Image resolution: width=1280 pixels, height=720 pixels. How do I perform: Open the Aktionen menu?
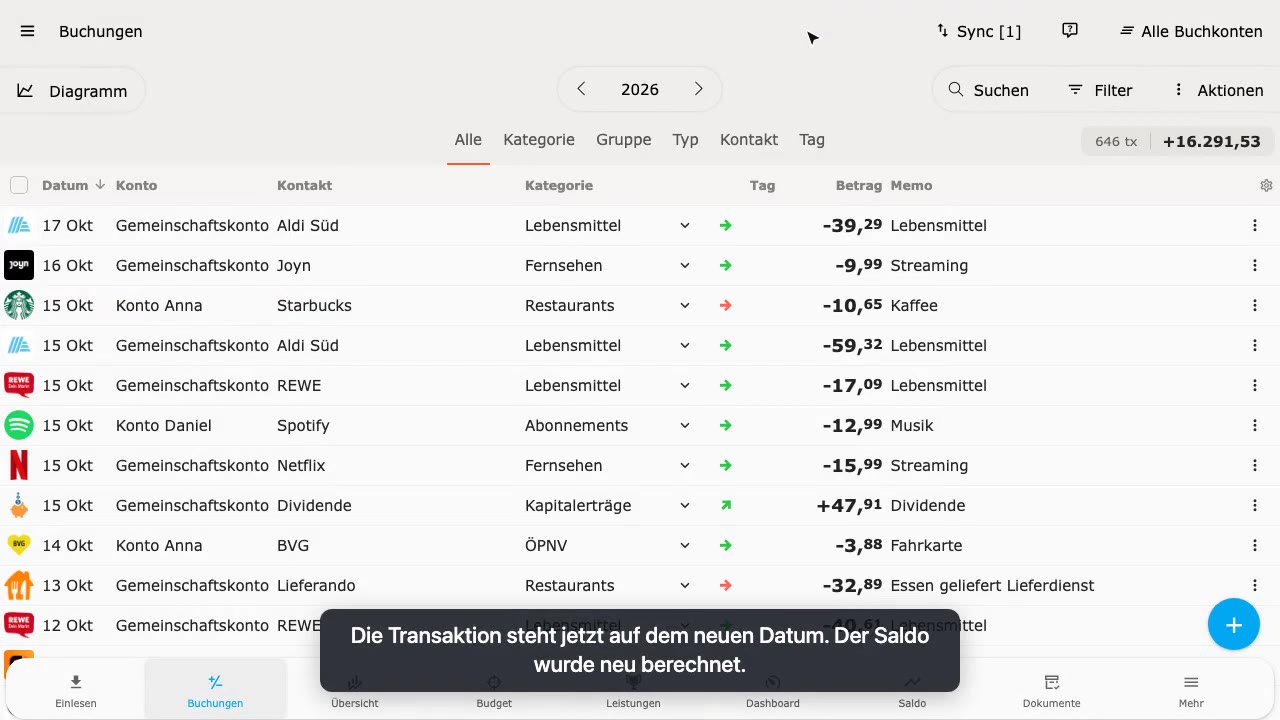coord(1218,90)
